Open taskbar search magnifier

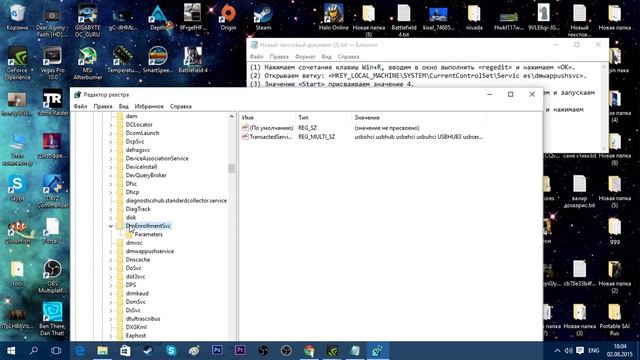(x=34, y=351)
